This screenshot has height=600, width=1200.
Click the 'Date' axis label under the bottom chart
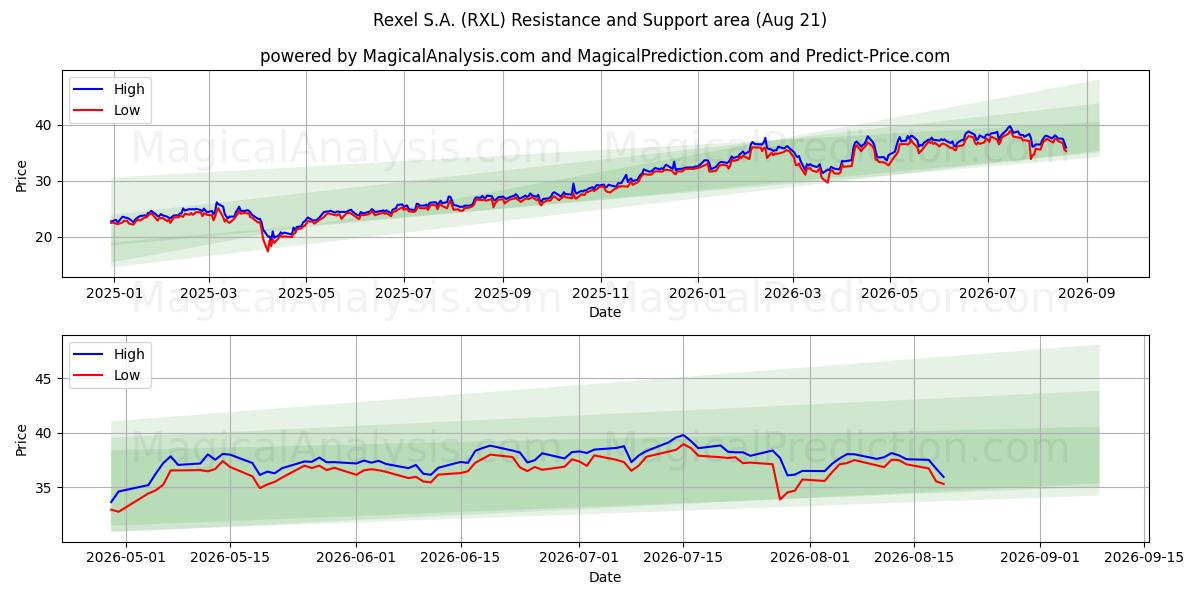605,577
